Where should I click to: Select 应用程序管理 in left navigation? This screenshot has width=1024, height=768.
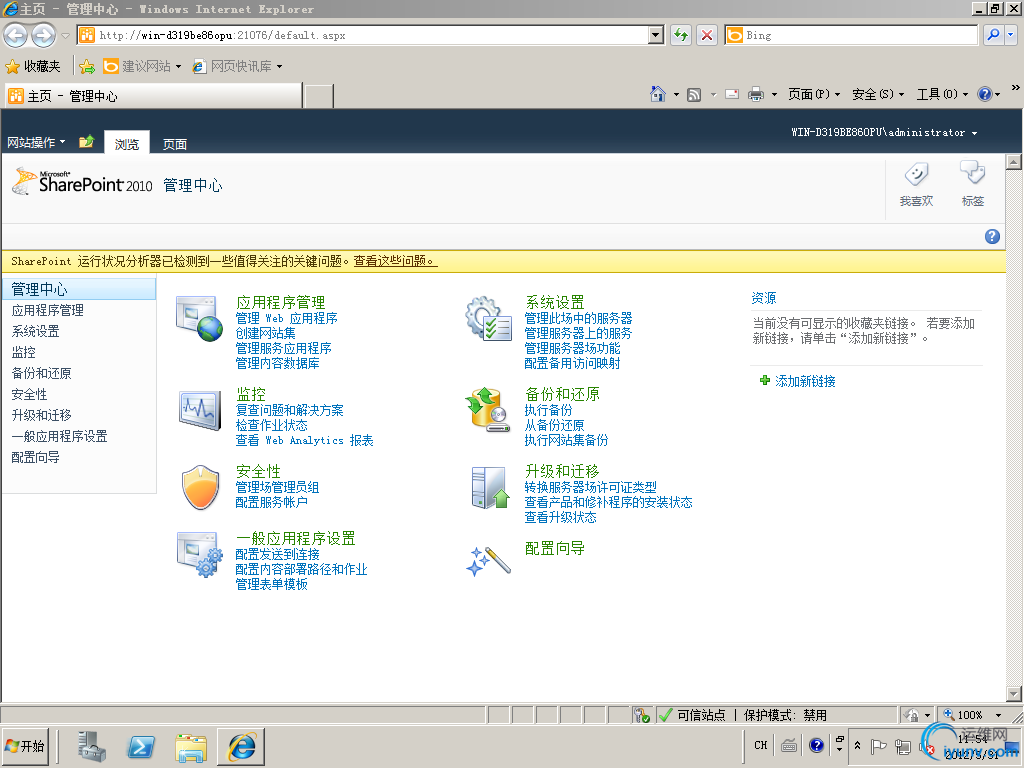pyautogui.click(x=48, y=310)
